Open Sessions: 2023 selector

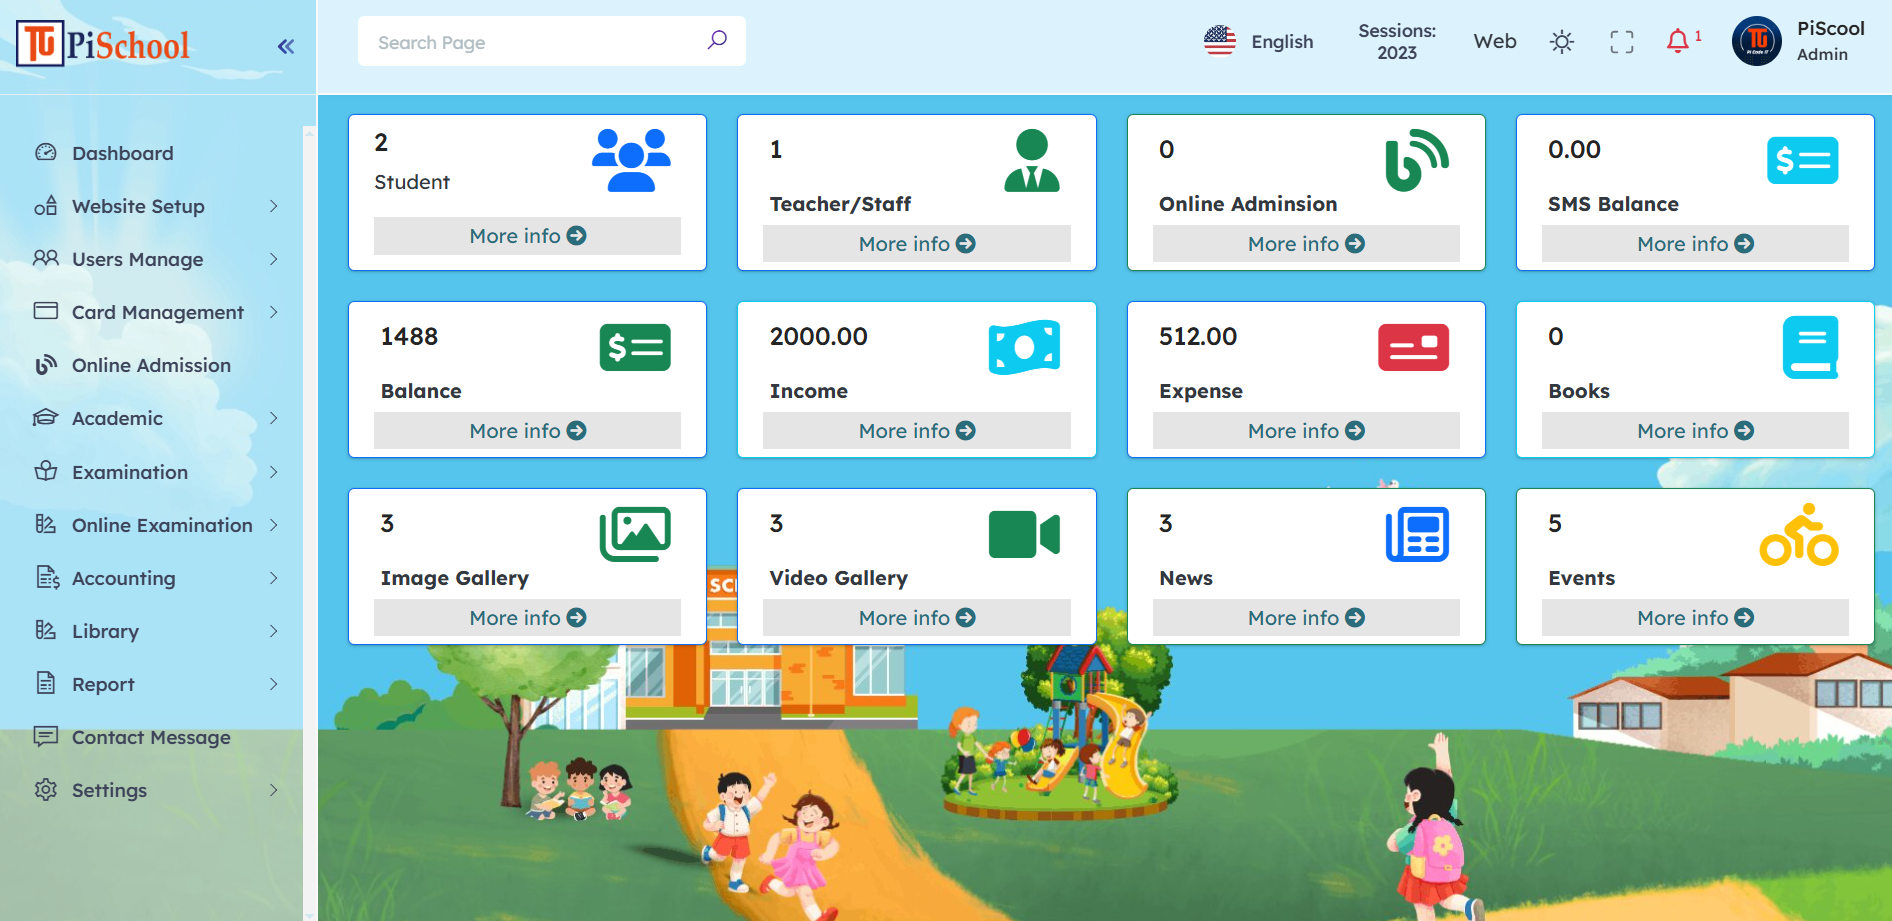point(1397,42)
